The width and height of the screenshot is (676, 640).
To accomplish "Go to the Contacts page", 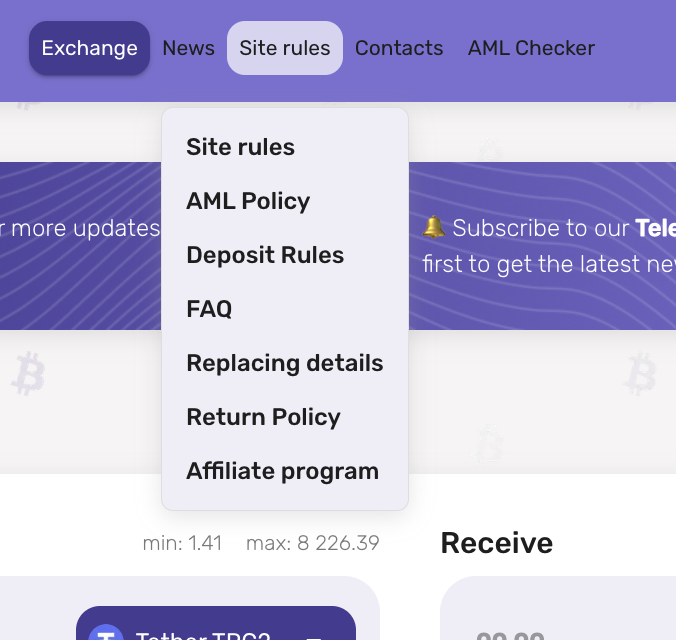I will pos(399,48).
